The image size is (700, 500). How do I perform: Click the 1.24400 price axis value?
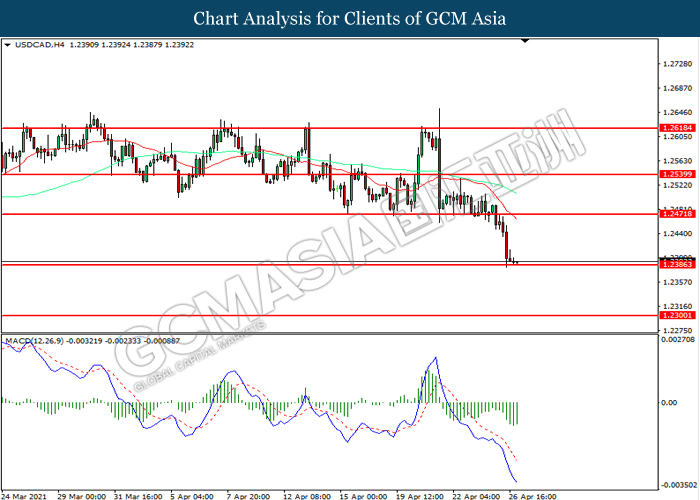pos(678,233)
